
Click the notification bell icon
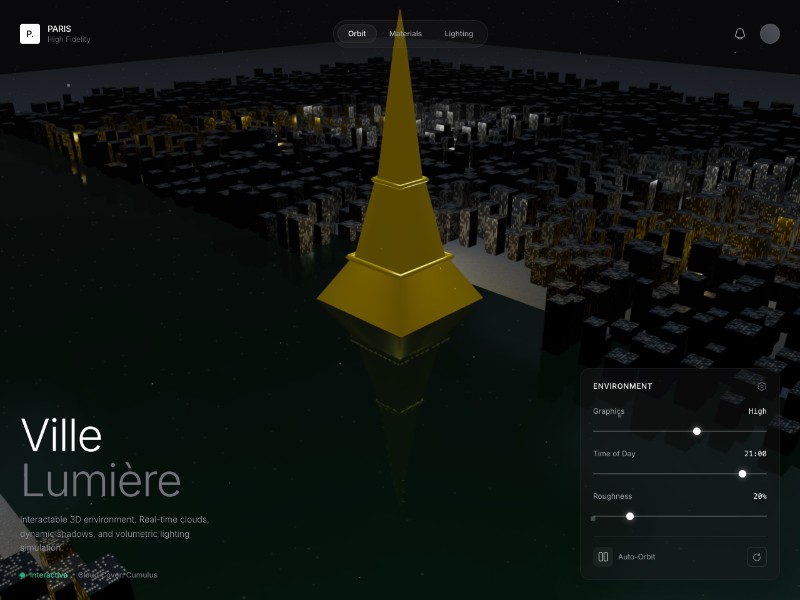(740, 33)
